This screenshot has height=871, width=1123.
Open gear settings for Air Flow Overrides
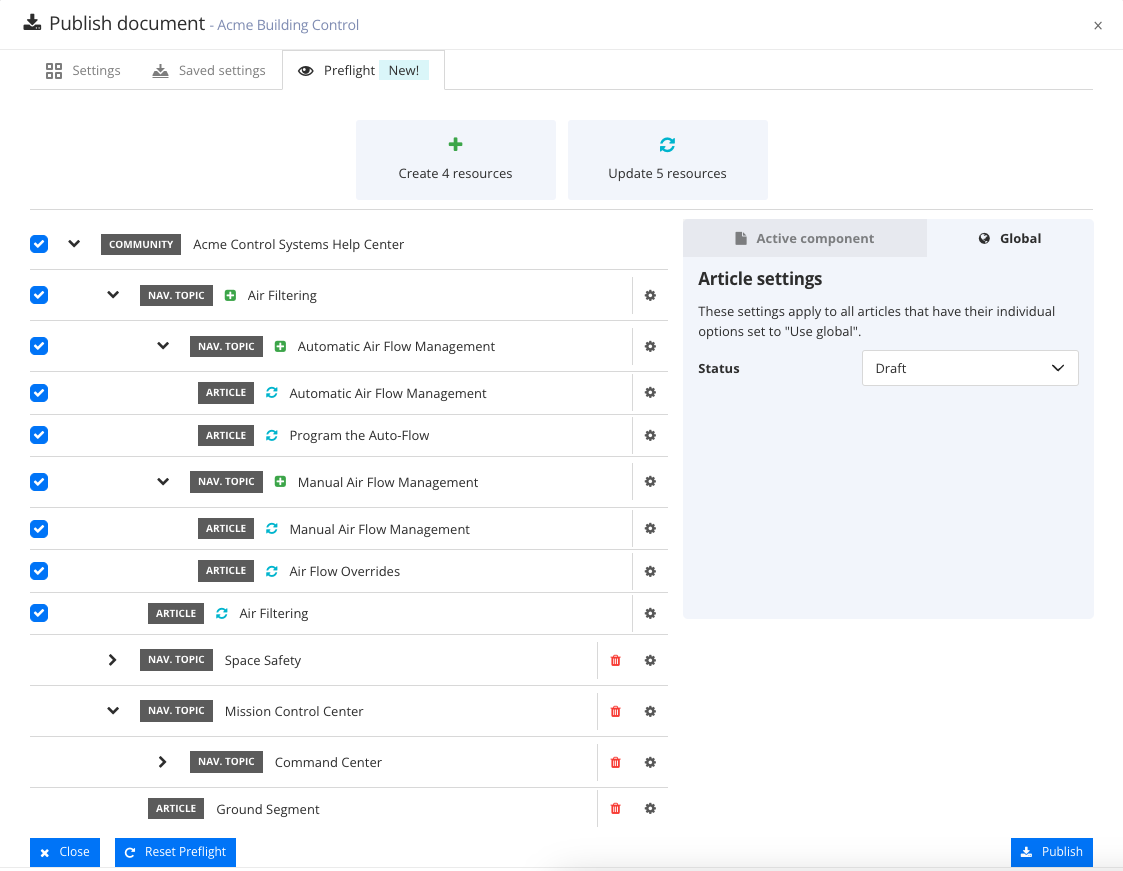[650, 571]
